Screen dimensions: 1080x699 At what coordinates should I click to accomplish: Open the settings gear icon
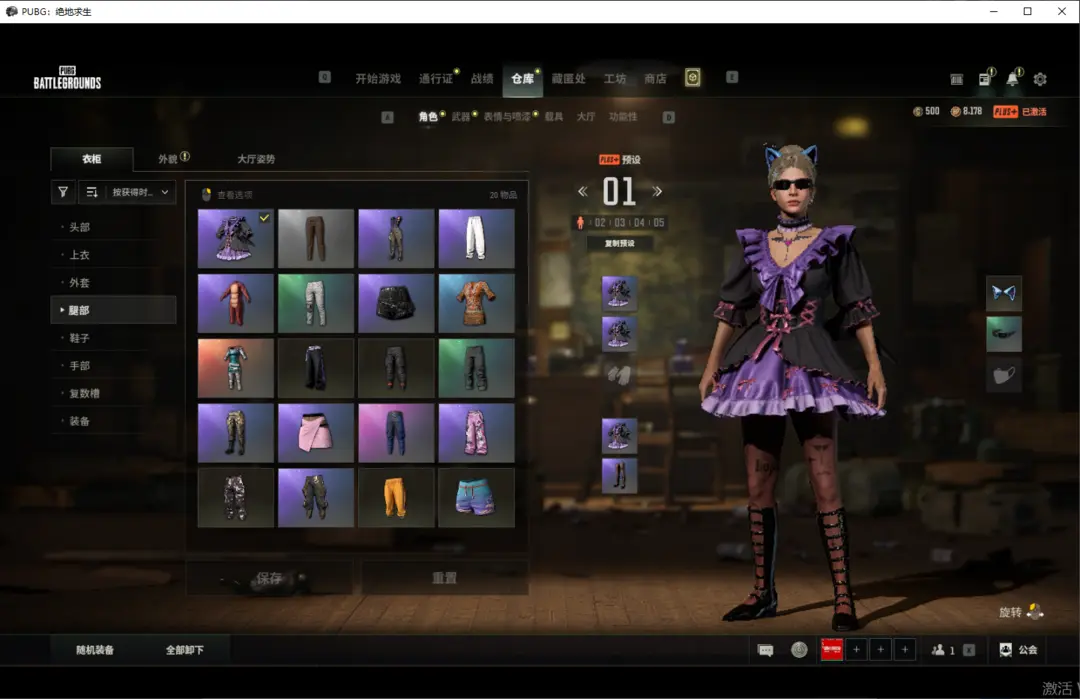[x=1040, y=79]
